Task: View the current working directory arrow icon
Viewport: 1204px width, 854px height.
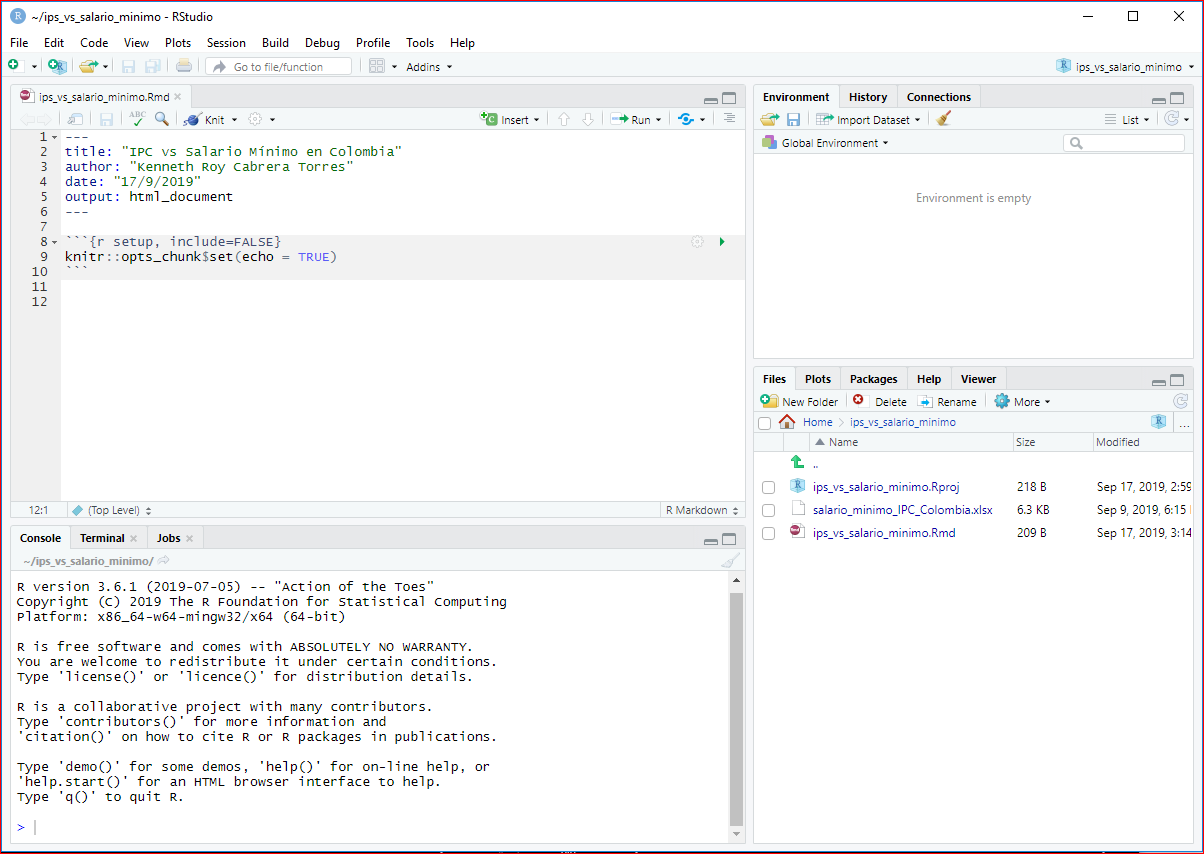Action: tap(164, 560)
